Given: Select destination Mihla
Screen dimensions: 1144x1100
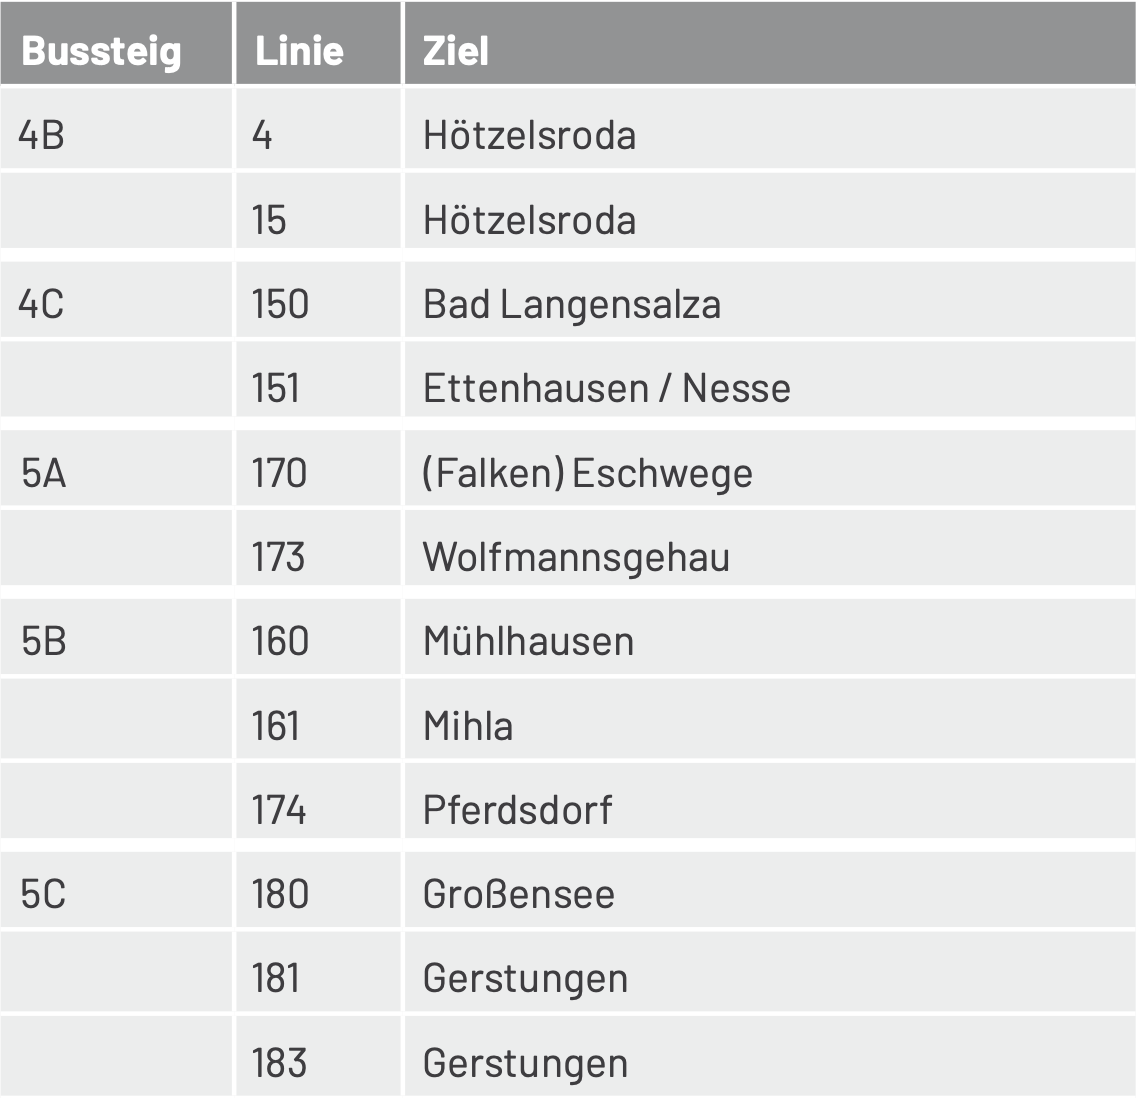Looking at the screenshot, I should pyautogui.click(x=468, y=726).
